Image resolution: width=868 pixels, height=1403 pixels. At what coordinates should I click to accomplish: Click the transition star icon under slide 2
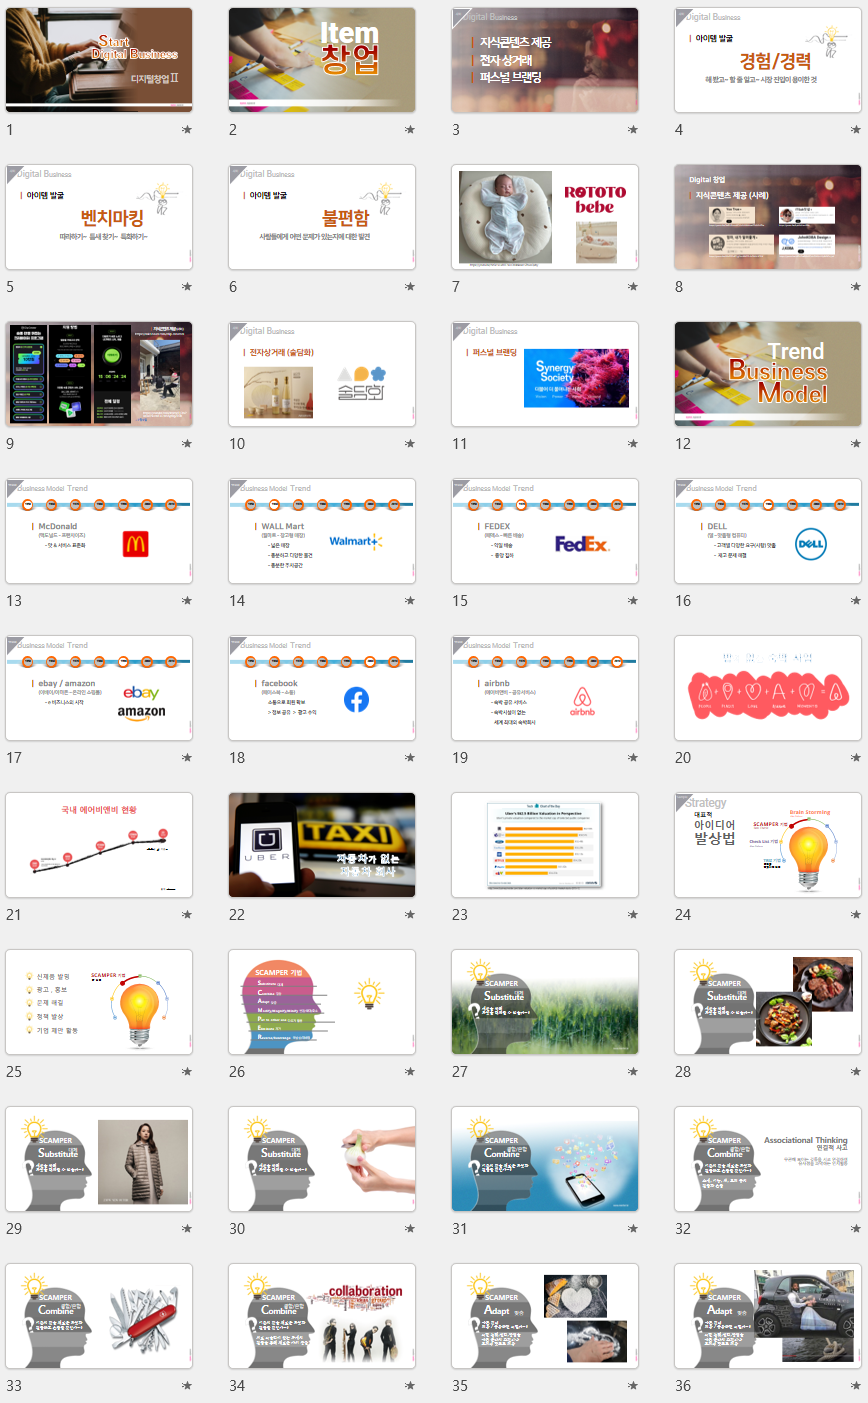tap(409, 130)
